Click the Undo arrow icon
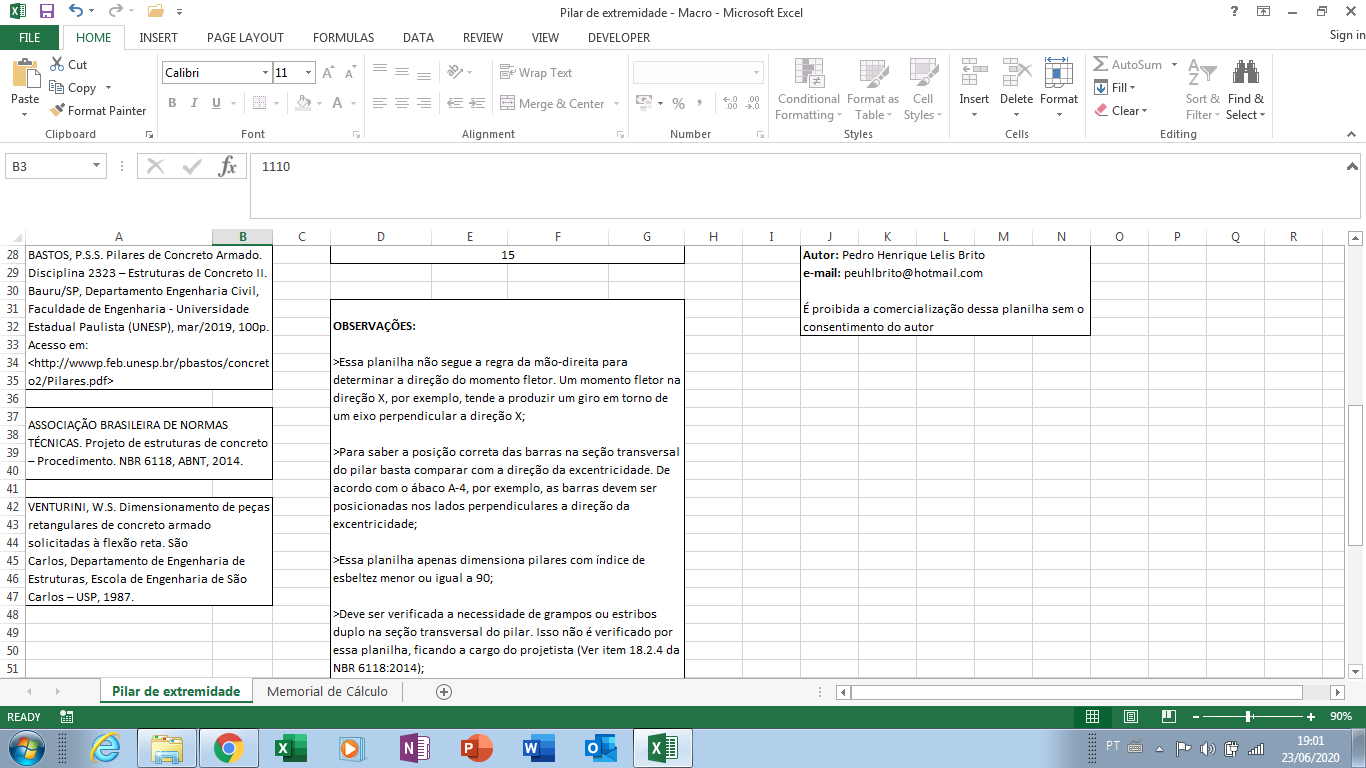The image size is (1366, 768). tap(77, 12)
